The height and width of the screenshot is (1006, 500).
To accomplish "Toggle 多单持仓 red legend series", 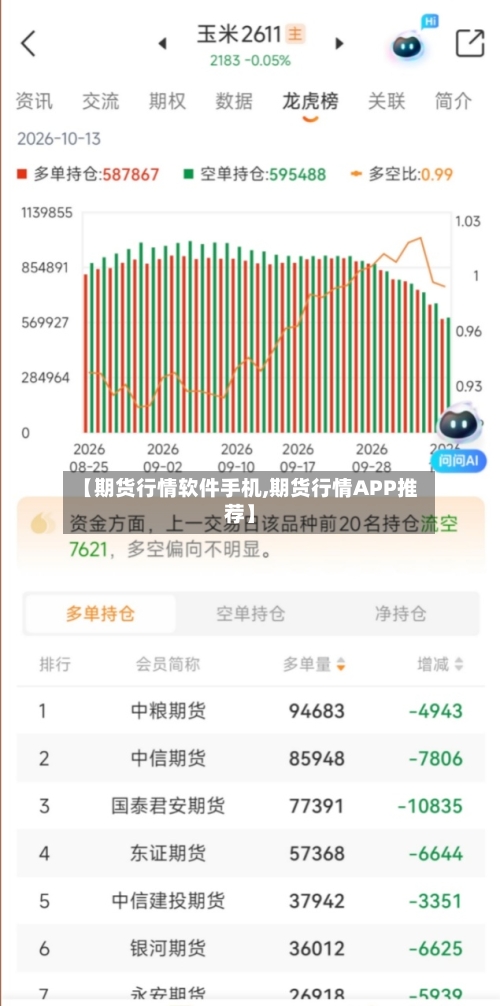I will pyautogui.click(x=88, y=174).
